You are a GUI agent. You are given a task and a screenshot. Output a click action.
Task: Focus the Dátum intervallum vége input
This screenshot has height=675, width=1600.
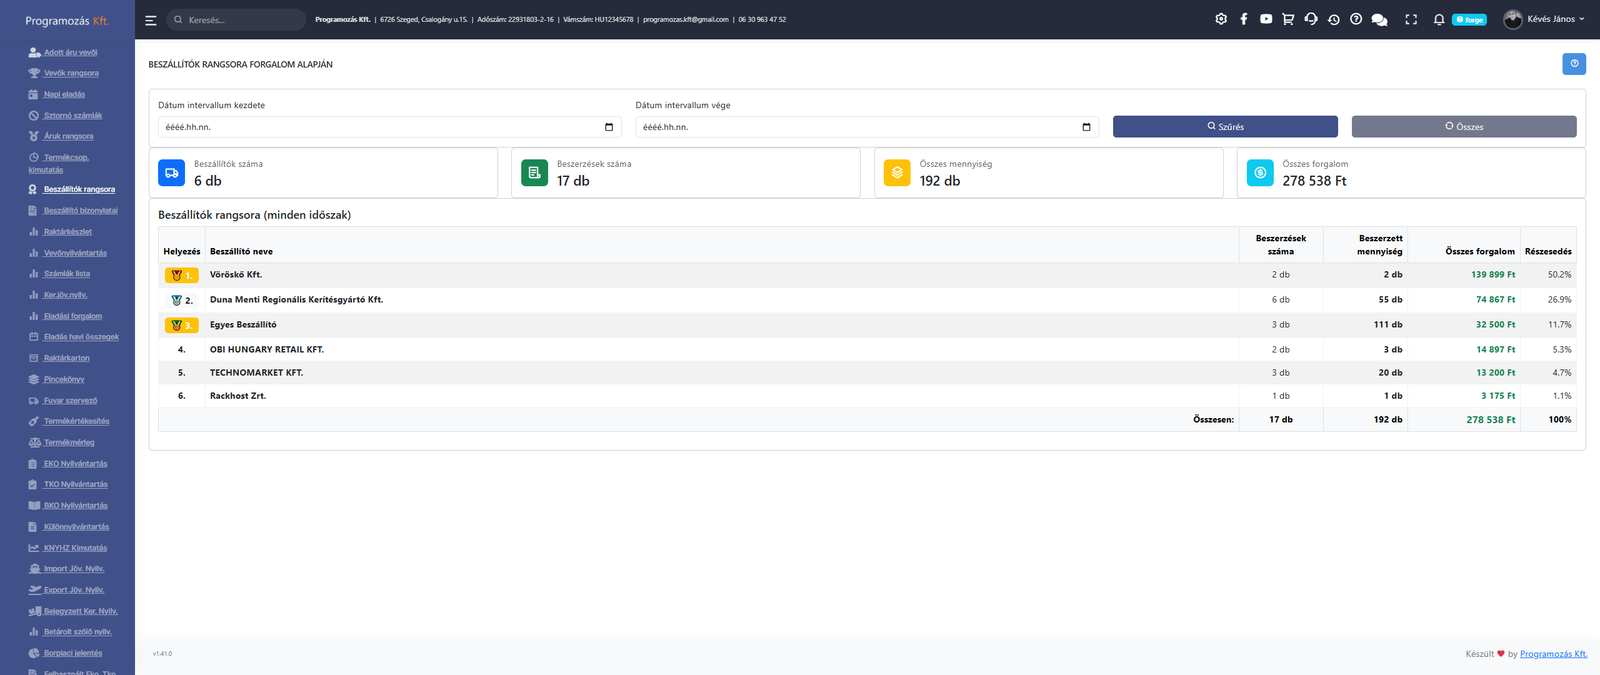867,127
